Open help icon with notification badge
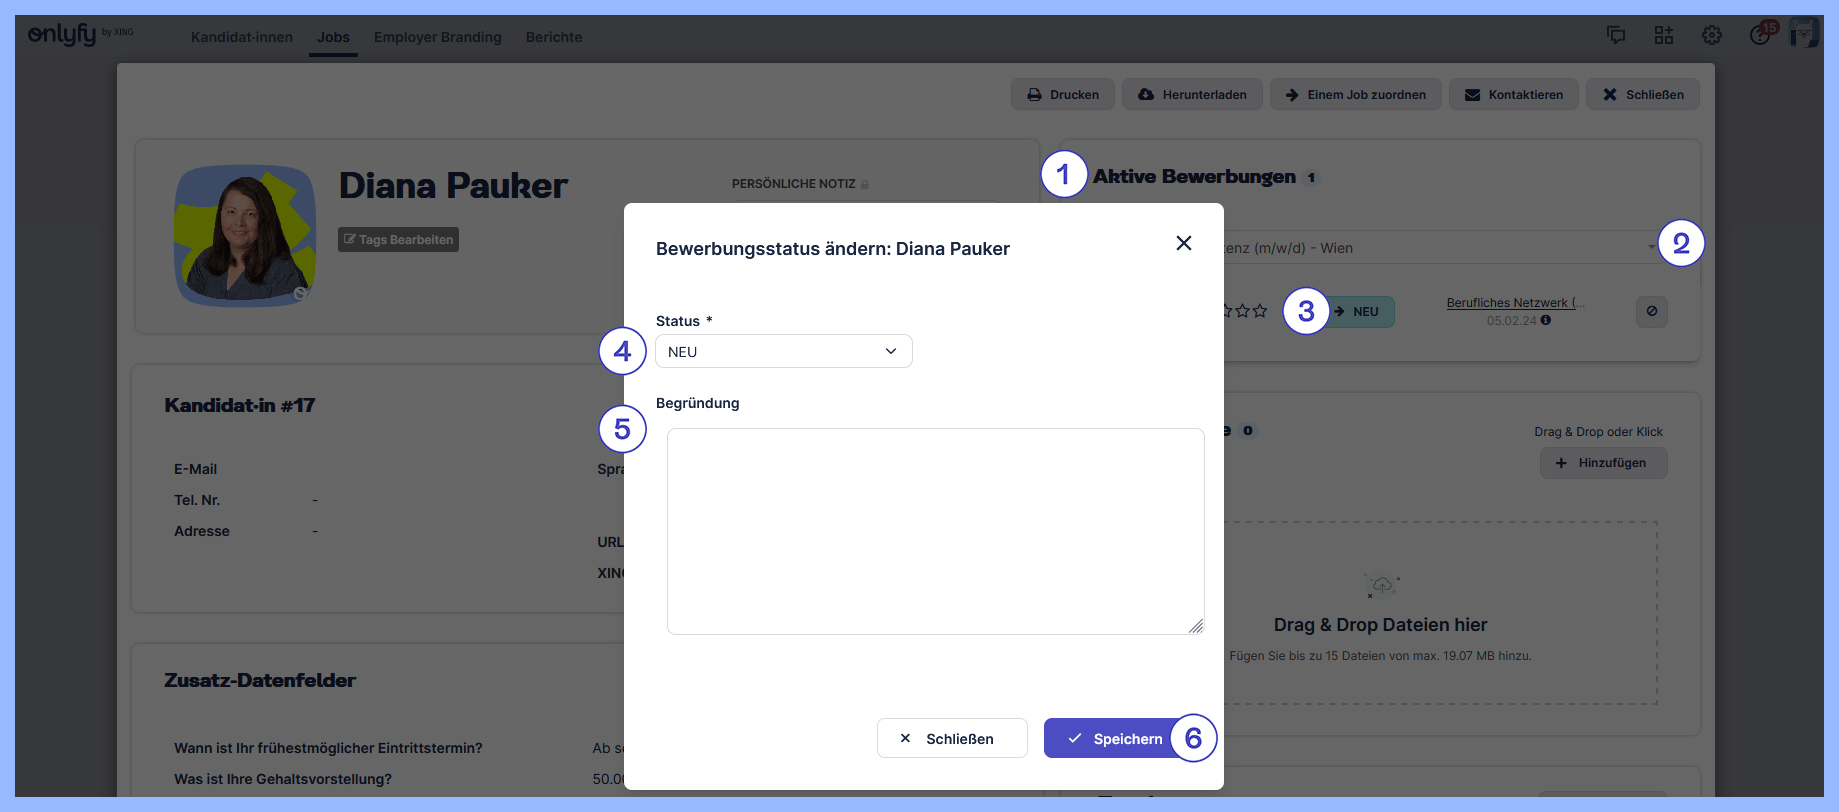1839x812 pixels. (x=1760, y=35)
